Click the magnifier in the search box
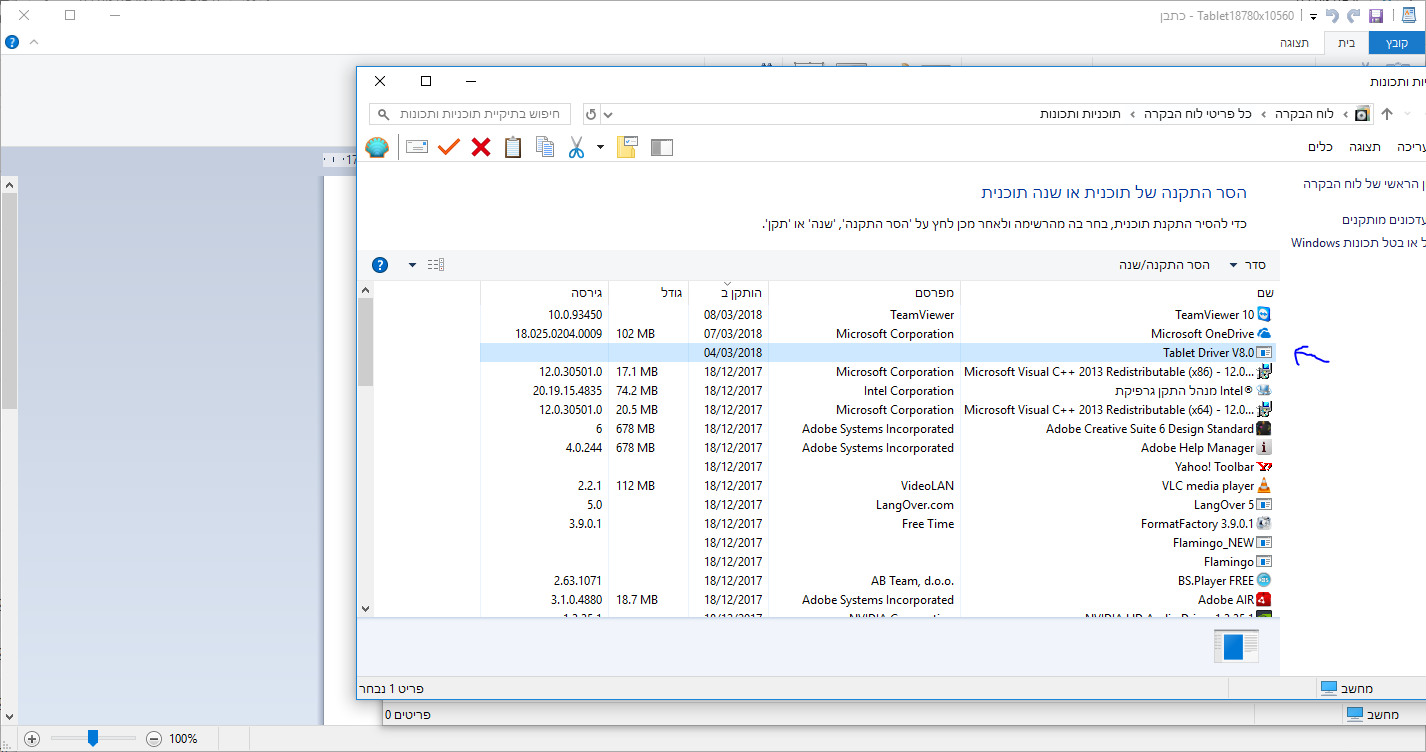The height and width of the screenshot is (752, 1426). point(384,114)
